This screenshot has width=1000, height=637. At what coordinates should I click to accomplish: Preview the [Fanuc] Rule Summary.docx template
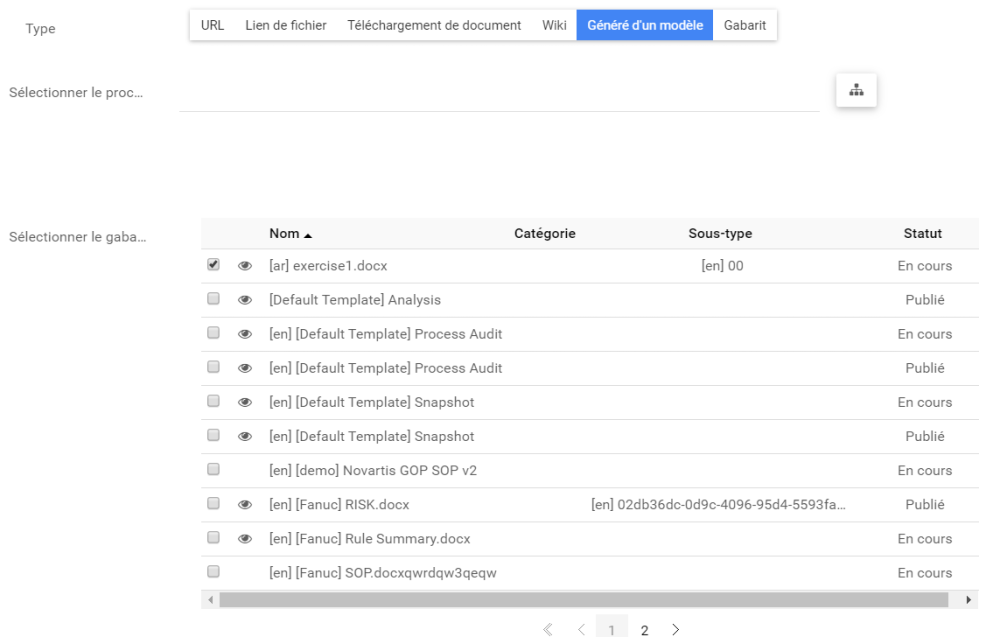pyautogui.click(x=244, y=539)
